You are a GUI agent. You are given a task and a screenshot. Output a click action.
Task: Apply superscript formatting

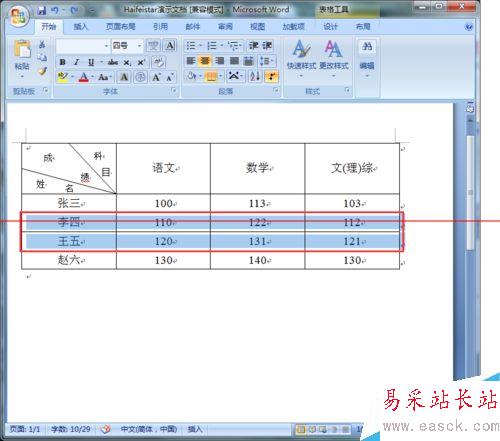click(x=141, y=62)
